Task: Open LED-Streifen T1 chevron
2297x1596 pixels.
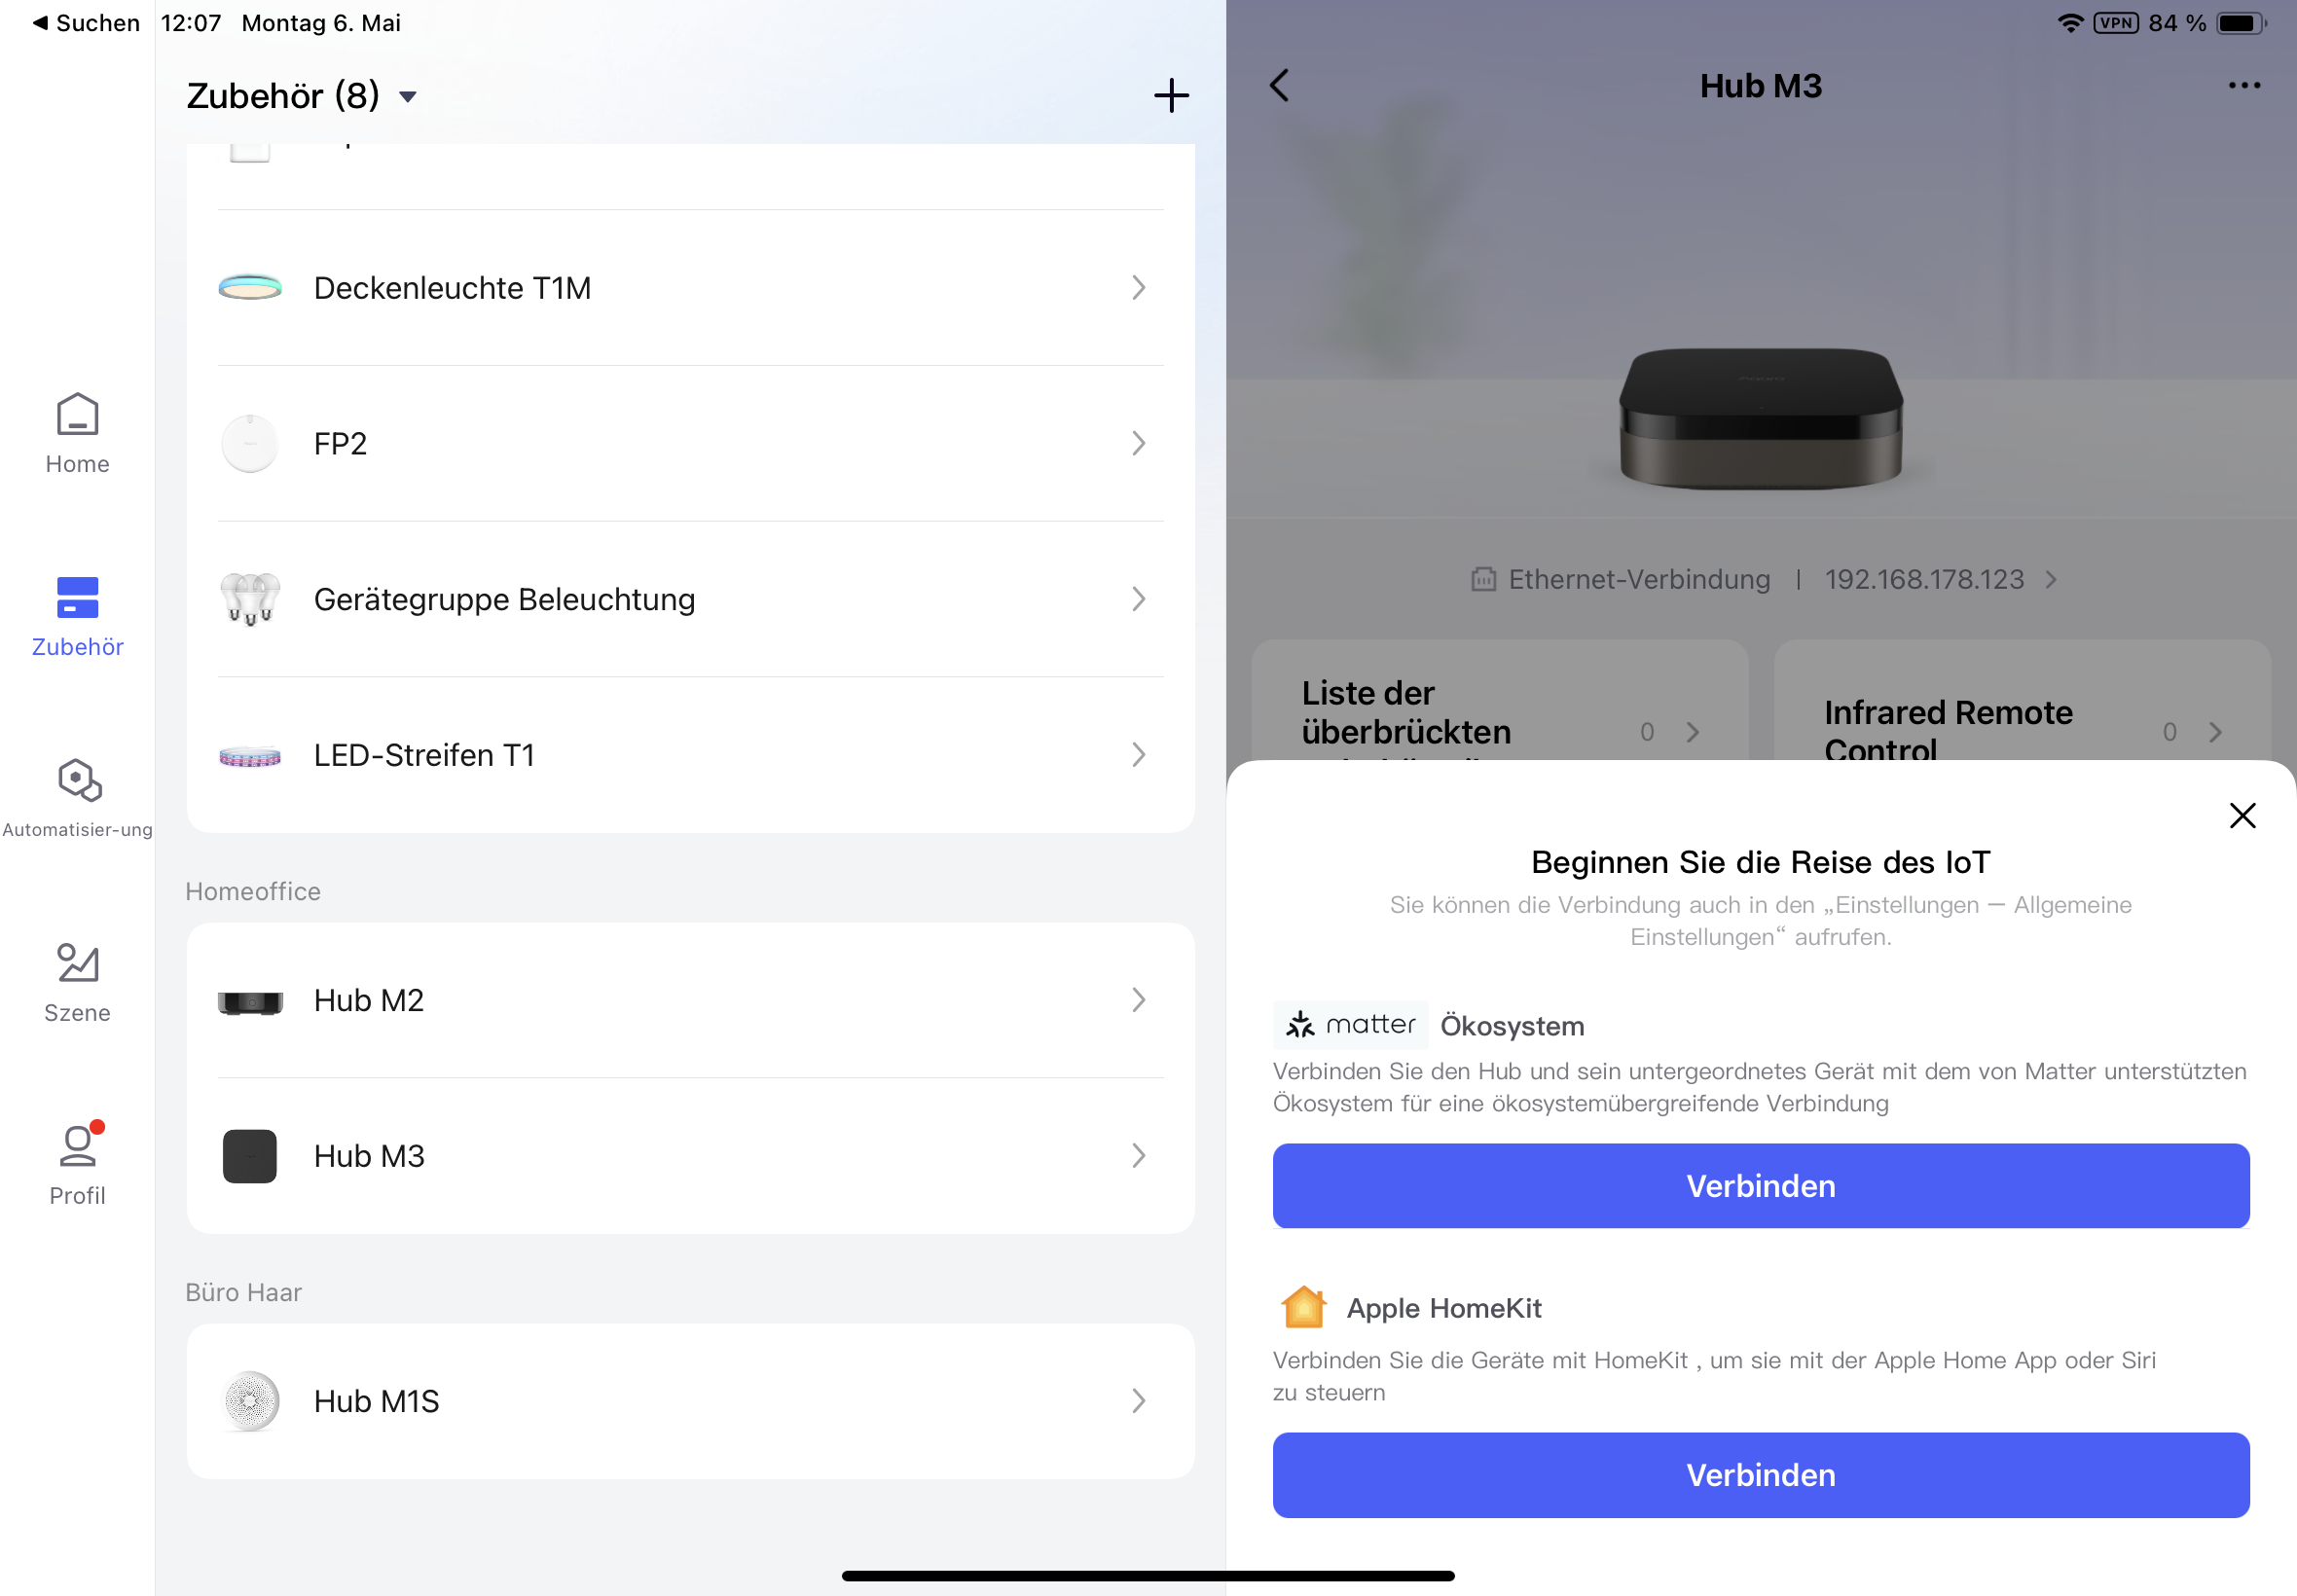Action: (1138, 755)
